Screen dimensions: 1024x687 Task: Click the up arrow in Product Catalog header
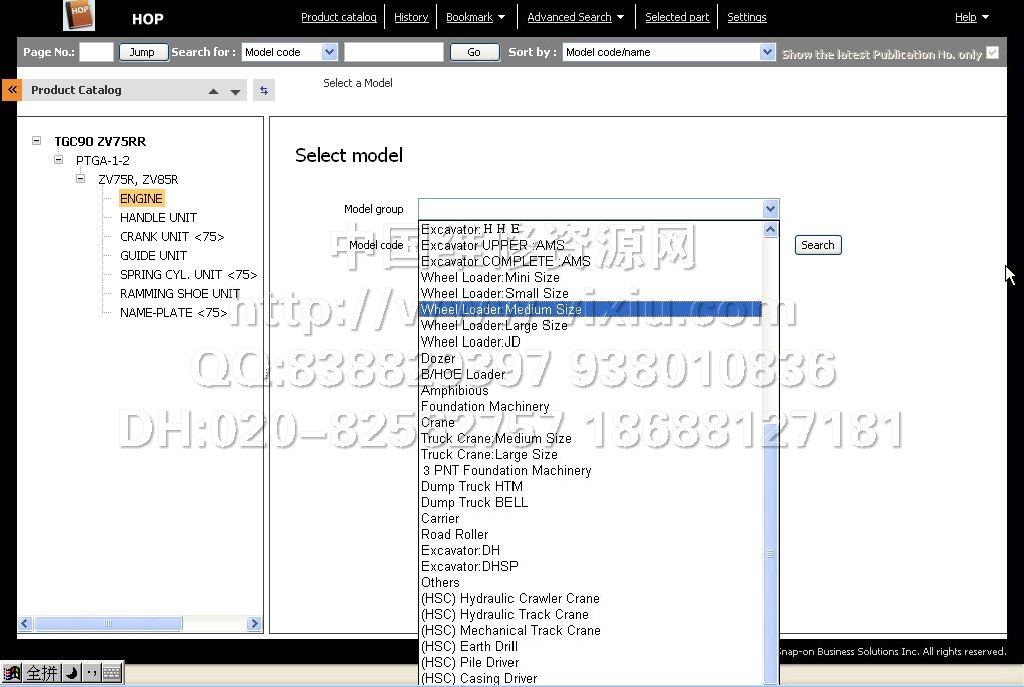[x=213, y=92]
